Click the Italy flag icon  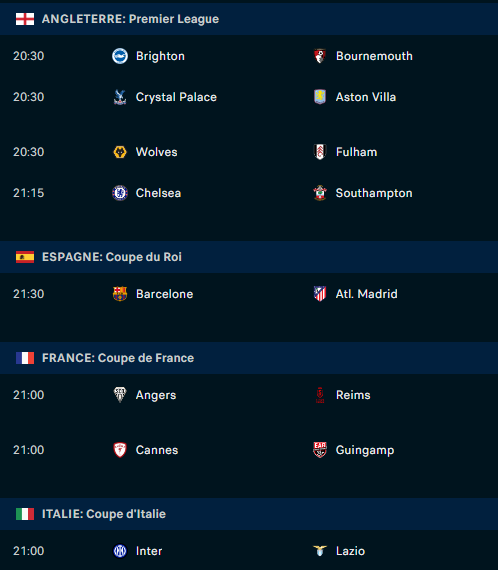[25, 514]
